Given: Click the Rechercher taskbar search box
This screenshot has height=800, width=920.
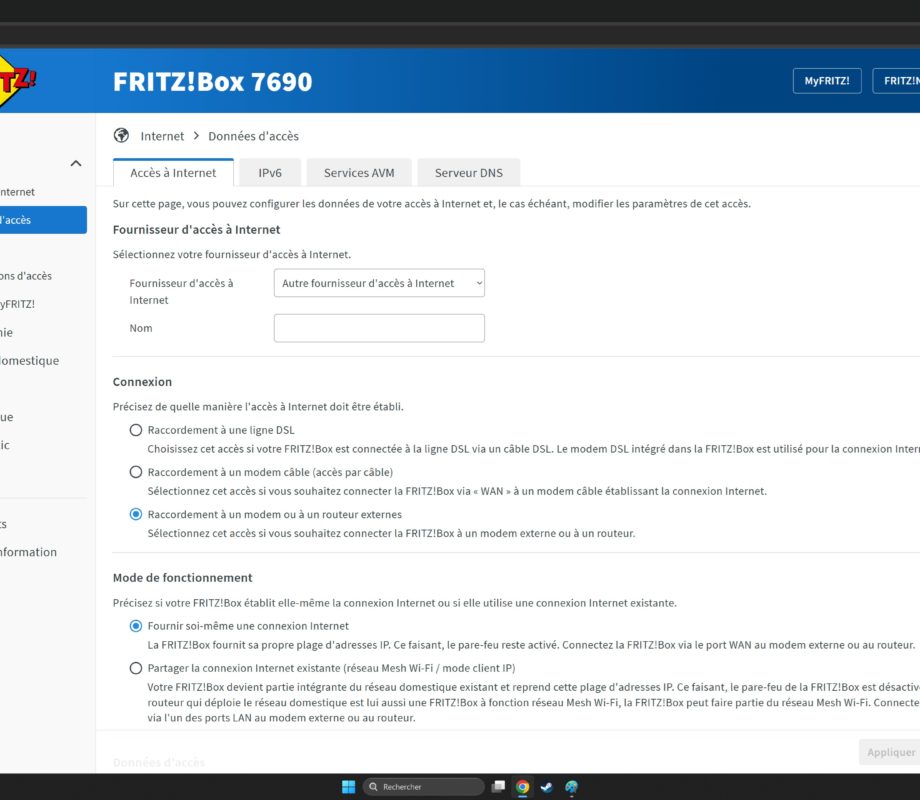Looking at the screenshot, I should pyautogui.click(x=424, y=787).
